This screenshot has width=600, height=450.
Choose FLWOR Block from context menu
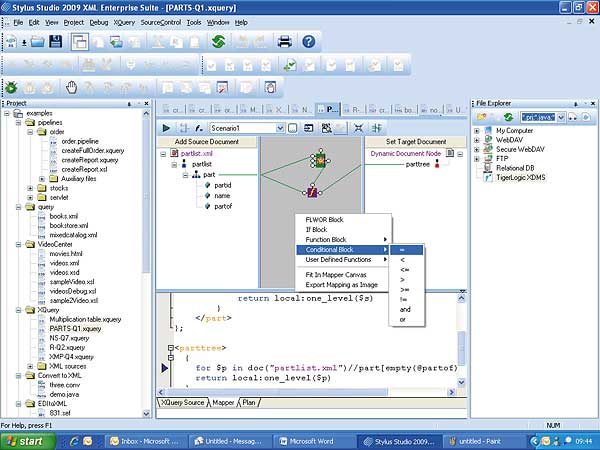click(324, 220)
